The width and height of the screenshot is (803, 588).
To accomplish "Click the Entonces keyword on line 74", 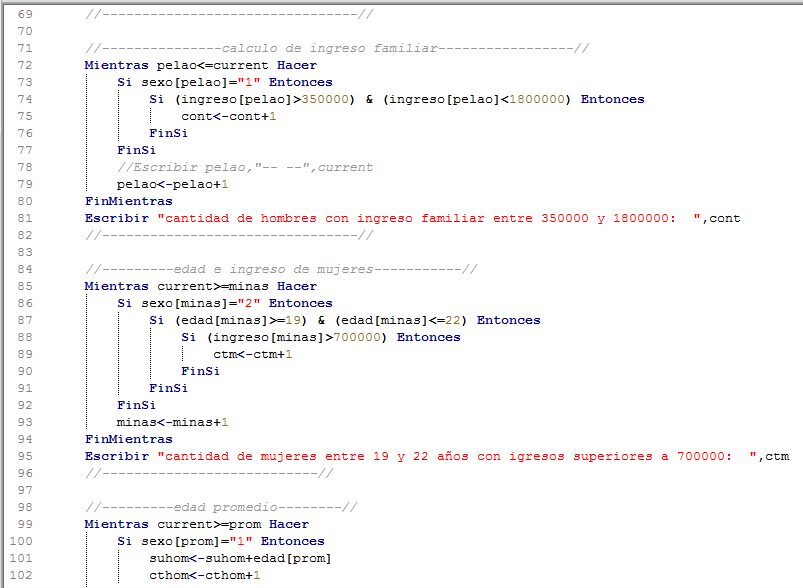I will (612, 99).
